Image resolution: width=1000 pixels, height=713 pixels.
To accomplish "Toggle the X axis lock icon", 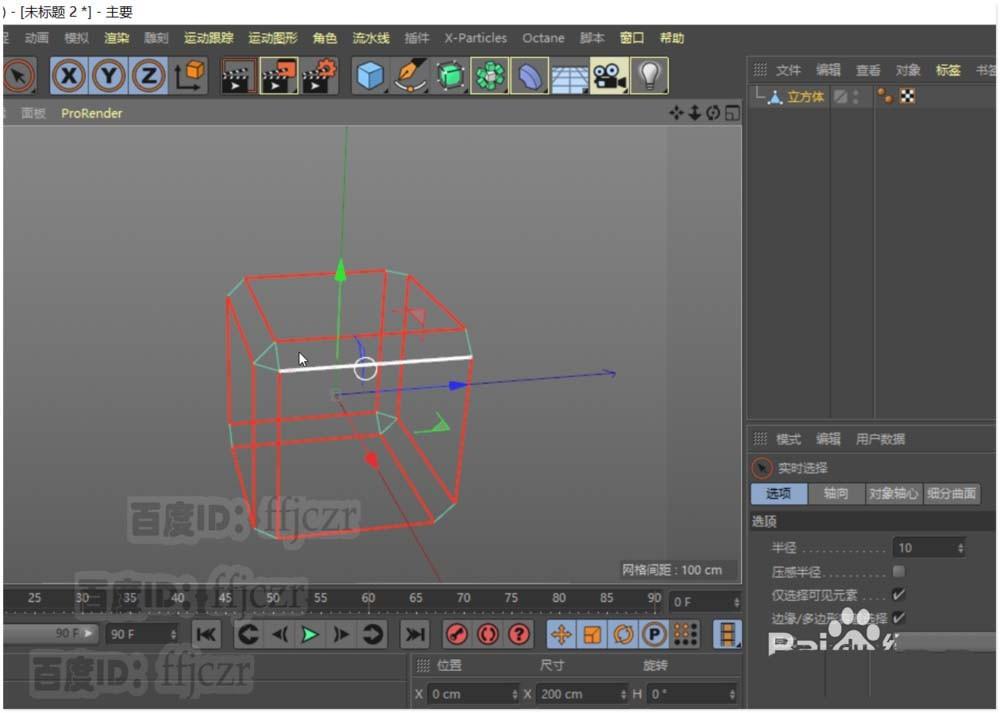I will point(68,75).
